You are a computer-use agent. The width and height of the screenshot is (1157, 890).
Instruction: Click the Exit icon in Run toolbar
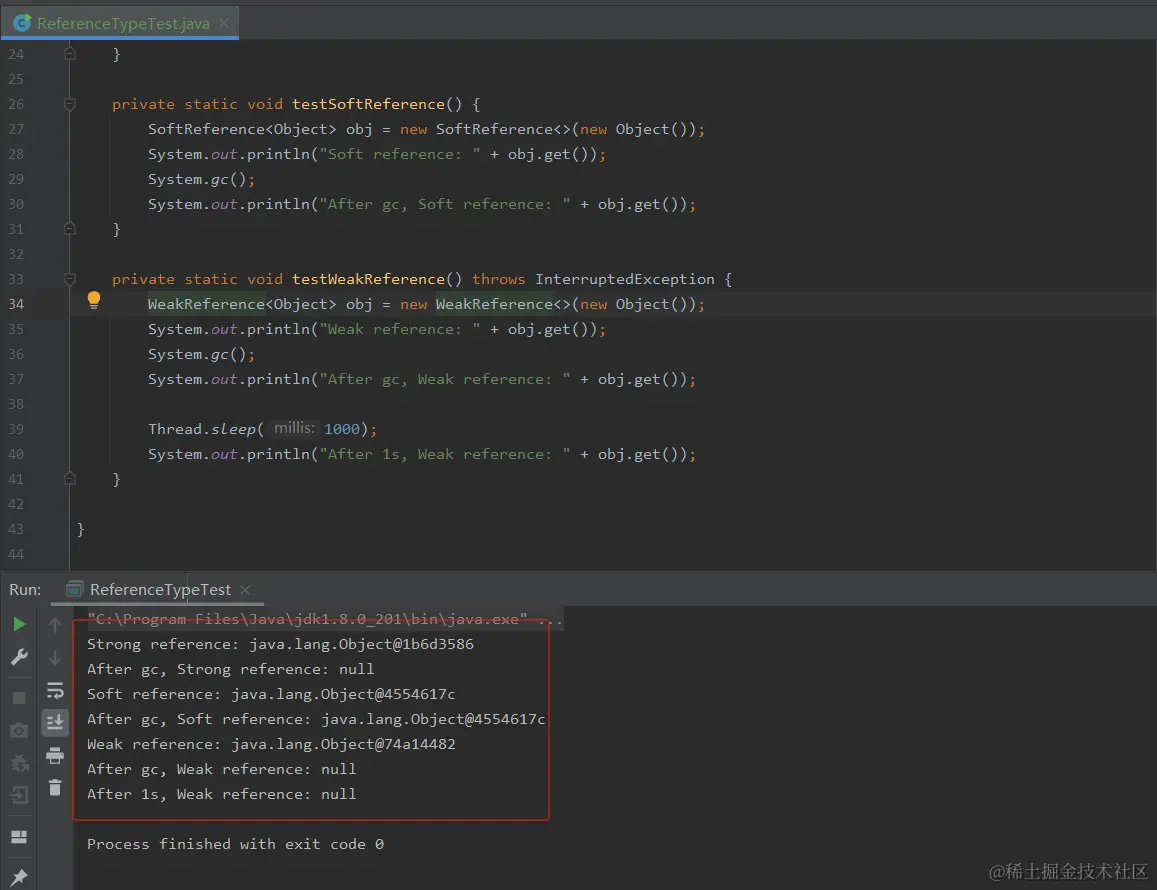point(19,795)
